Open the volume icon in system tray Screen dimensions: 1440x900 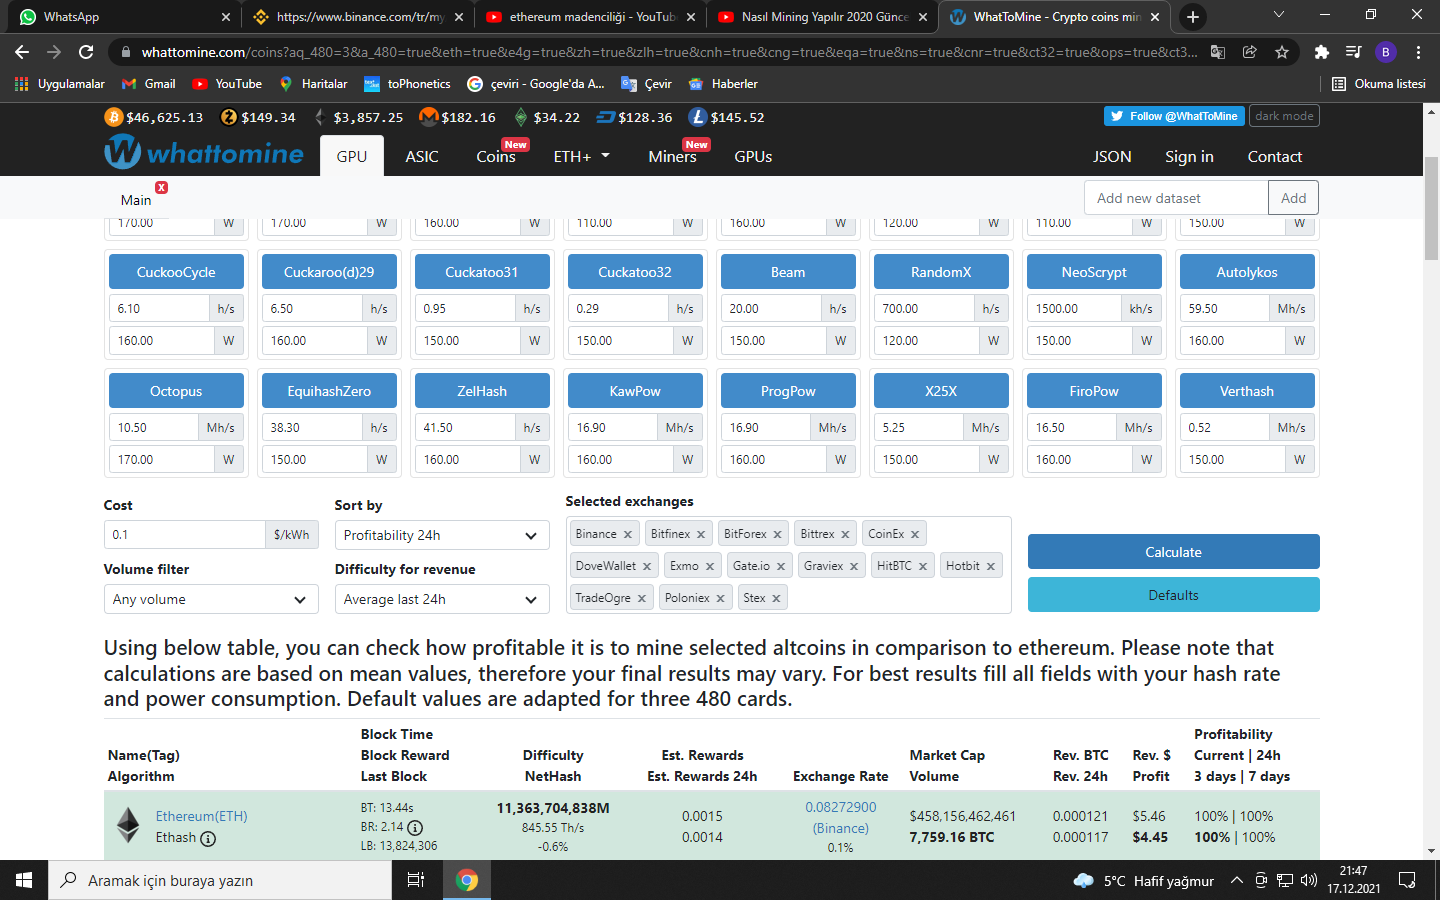(1309, 880)
